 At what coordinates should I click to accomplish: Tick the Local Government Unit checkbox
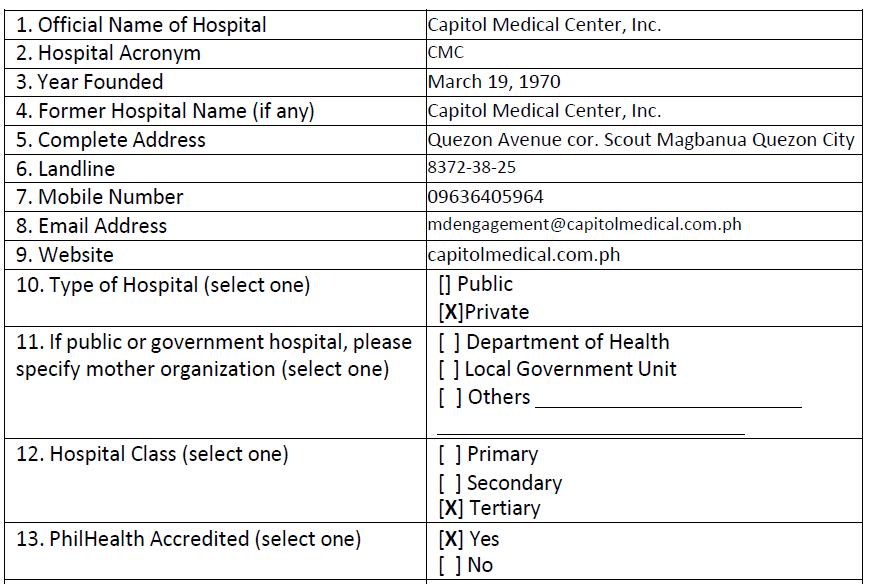tap(449, 369)
